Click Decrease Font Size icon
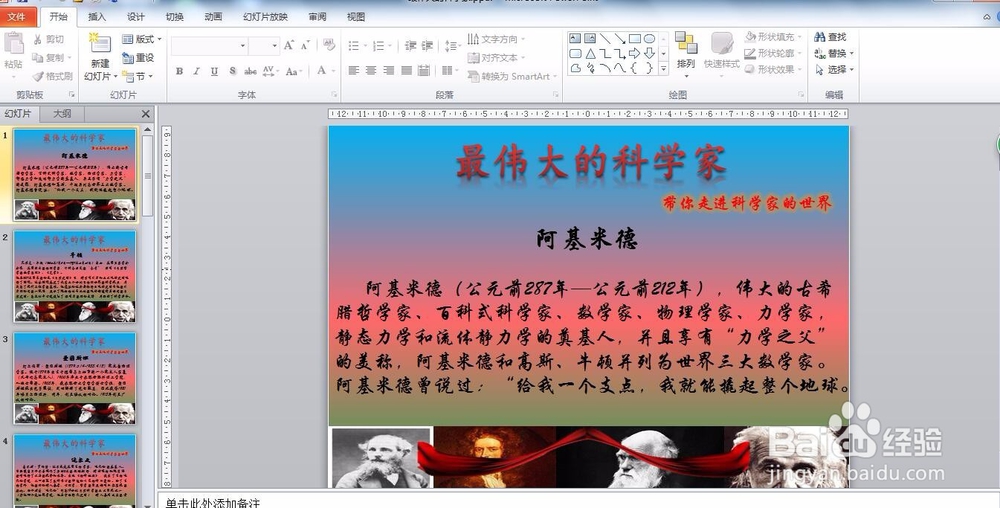Screen dimensions: 1000x508 click(x=305, y=45)
